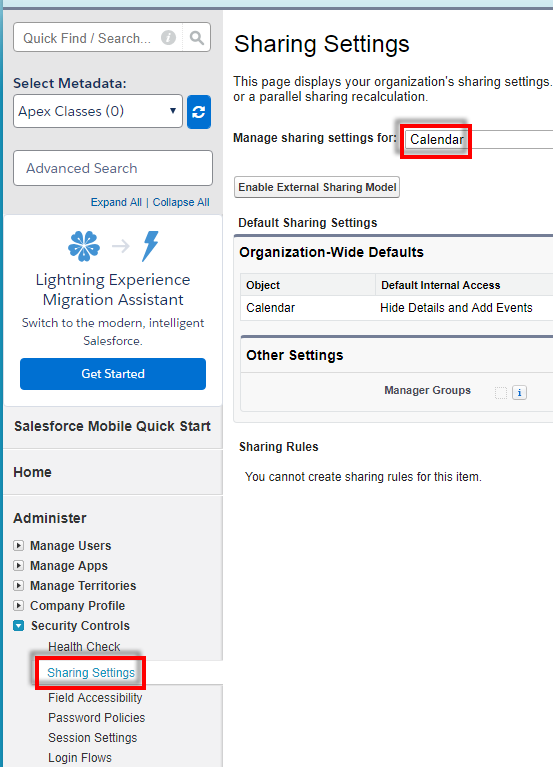Click the Organization-Wide Defaults heading
Screen dimensions: 553x767
[x=332, y=252]
